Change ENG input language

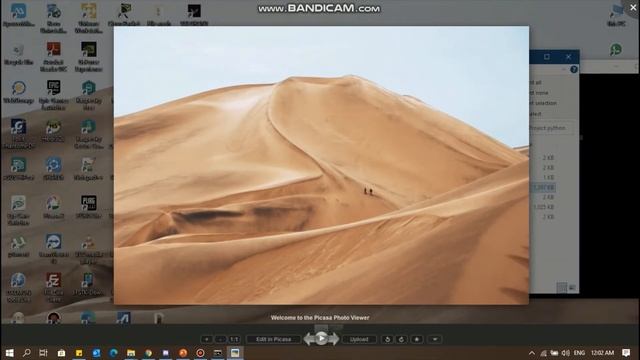click(579, 353)
